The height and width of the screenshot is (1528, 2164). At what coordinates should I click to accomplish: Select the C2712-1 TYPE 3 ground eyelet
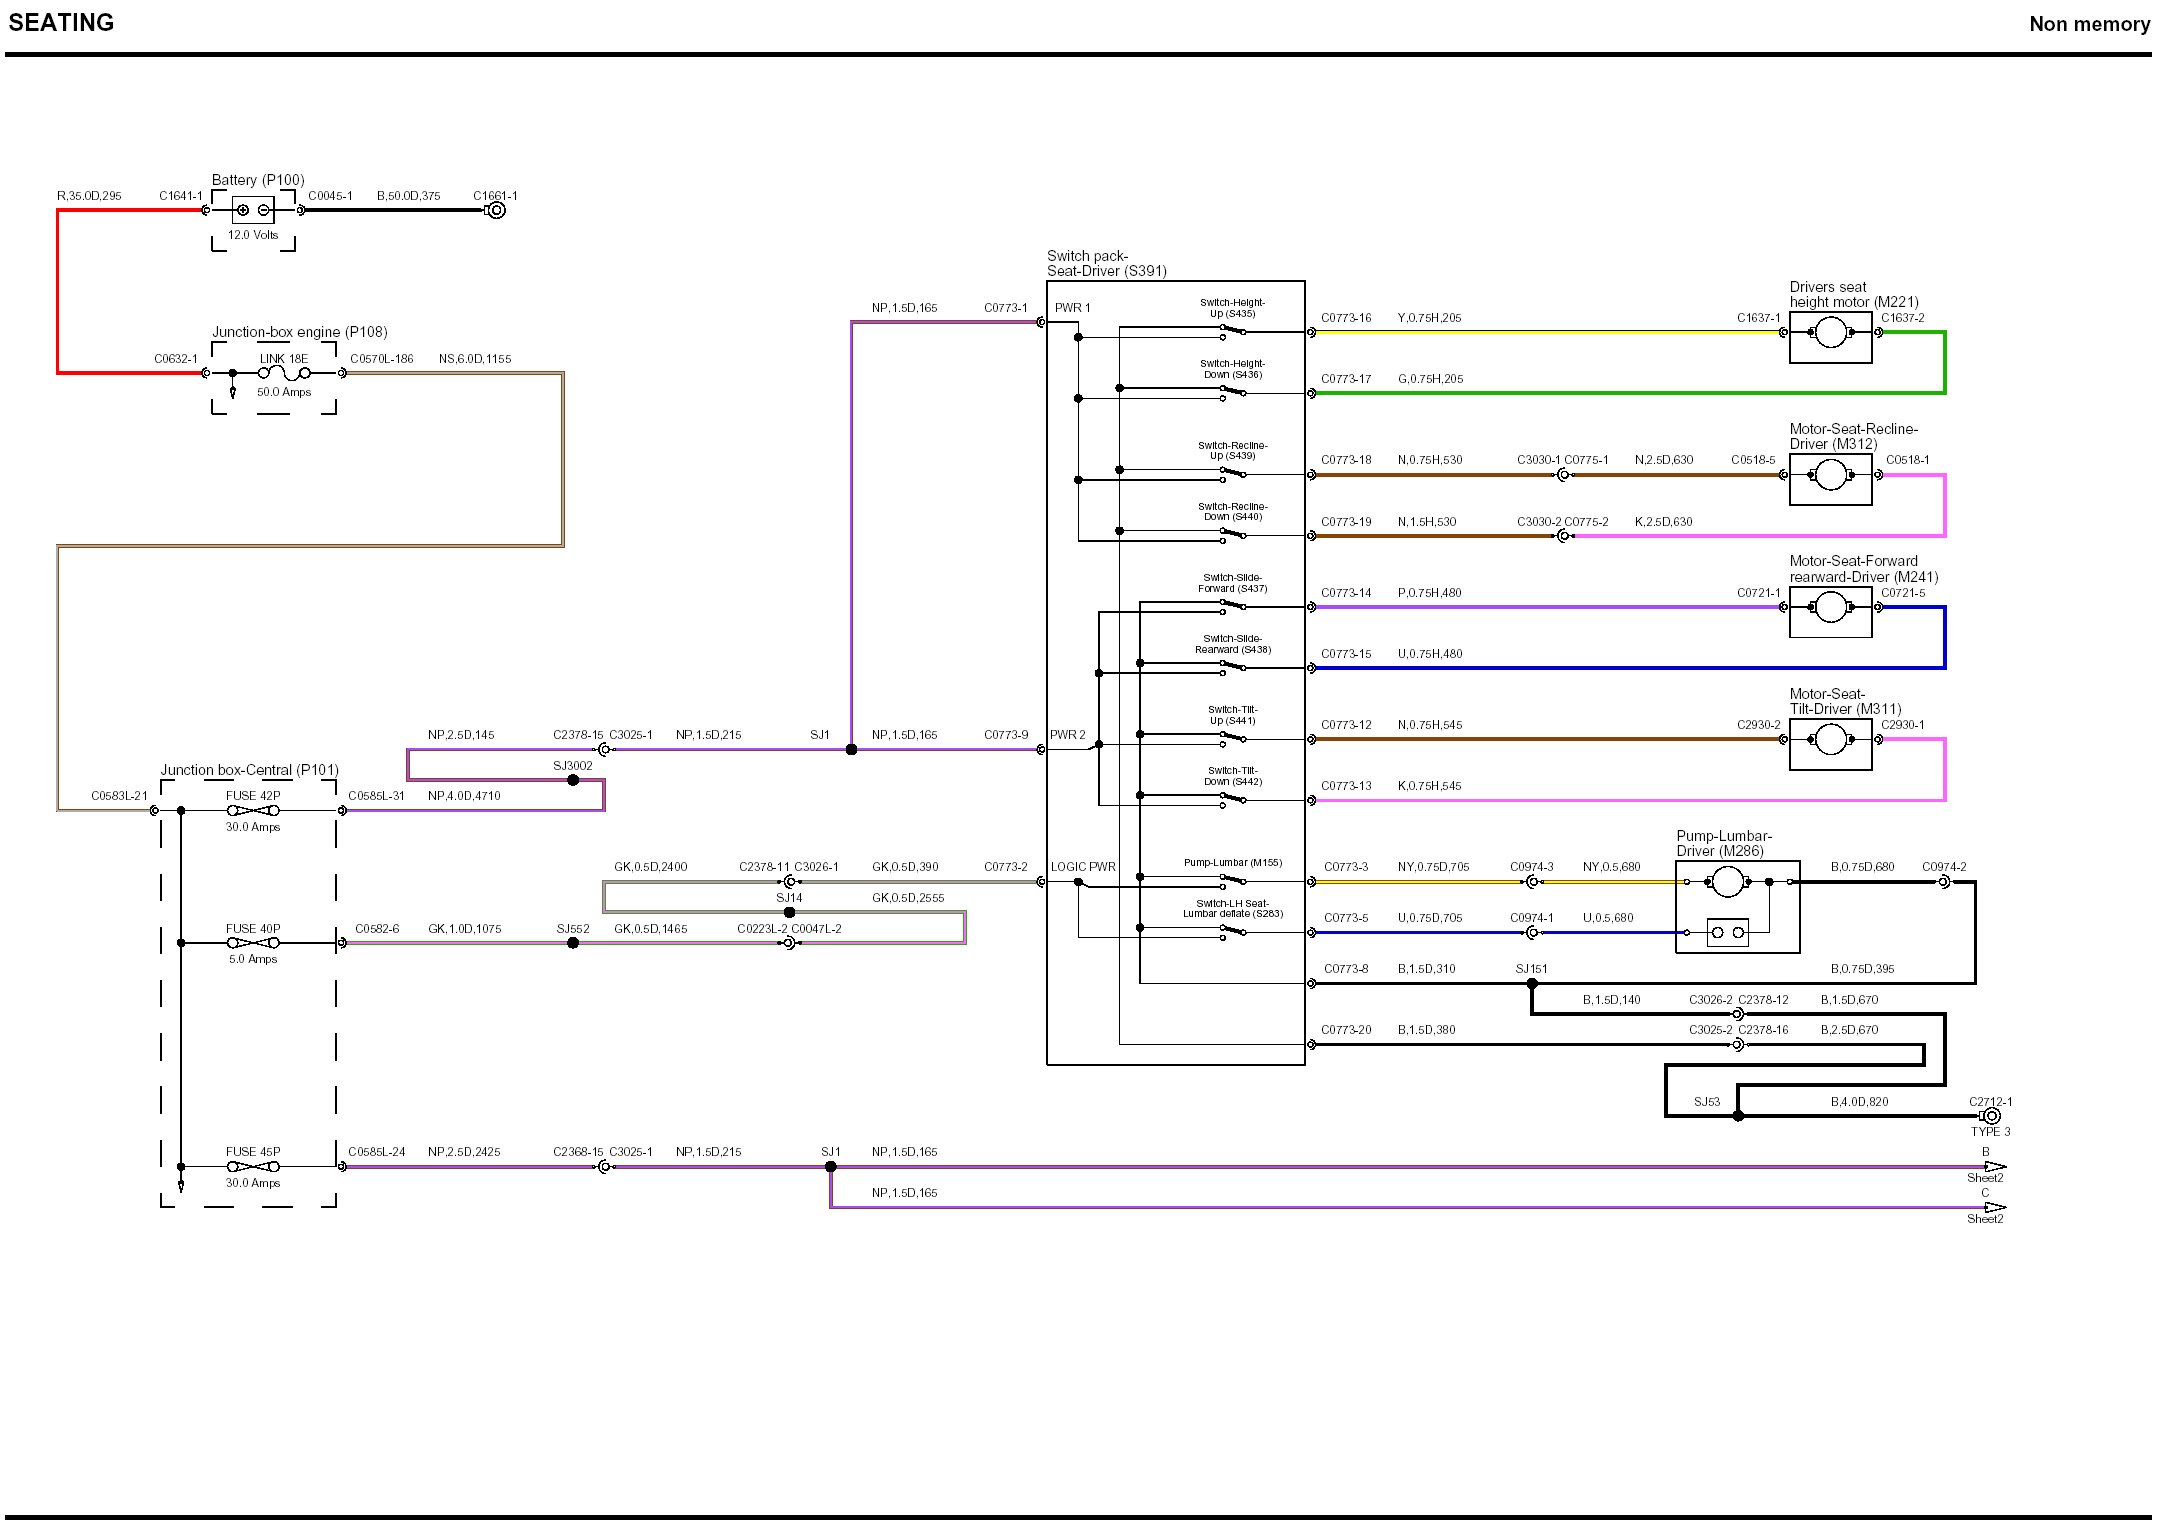click(1991, 1116)
